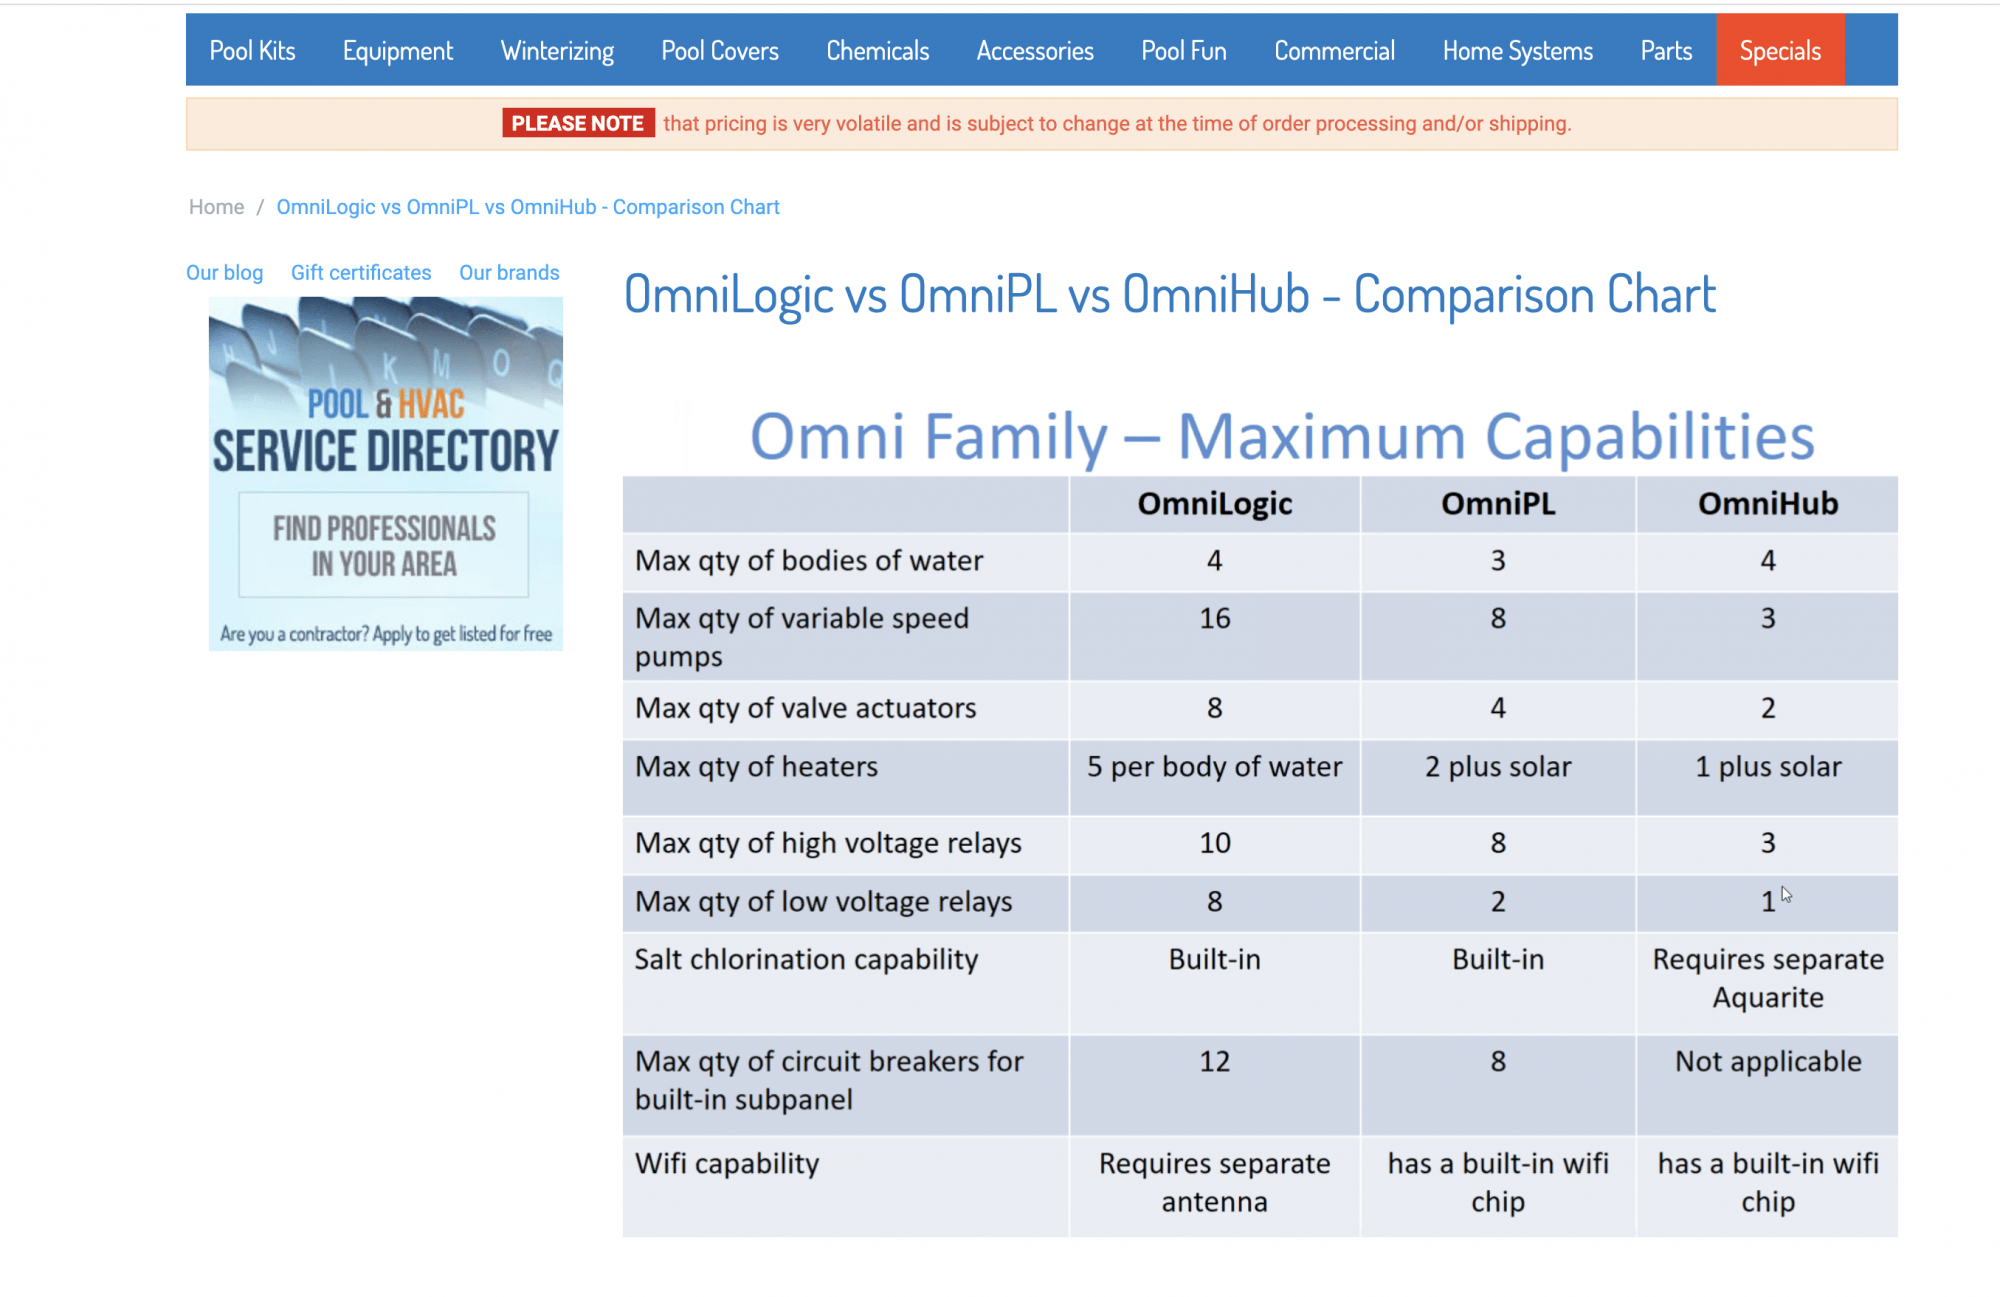Go to the Commercial section
This screenshot has height=1297, width=2000.
(1335, 51)
